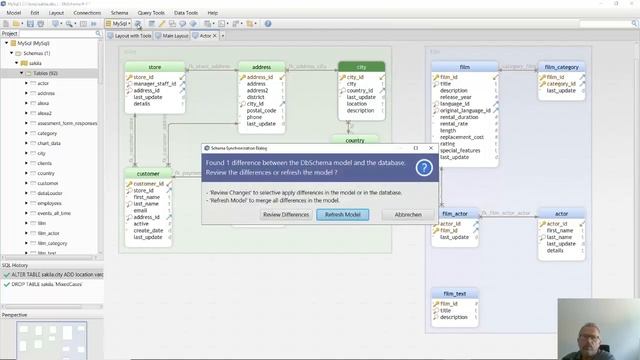Image resolution: width=640 pixels, height=360 pixels.
Task: Open the layout tabs list dropdown arrow
Action: click(223, 36)
